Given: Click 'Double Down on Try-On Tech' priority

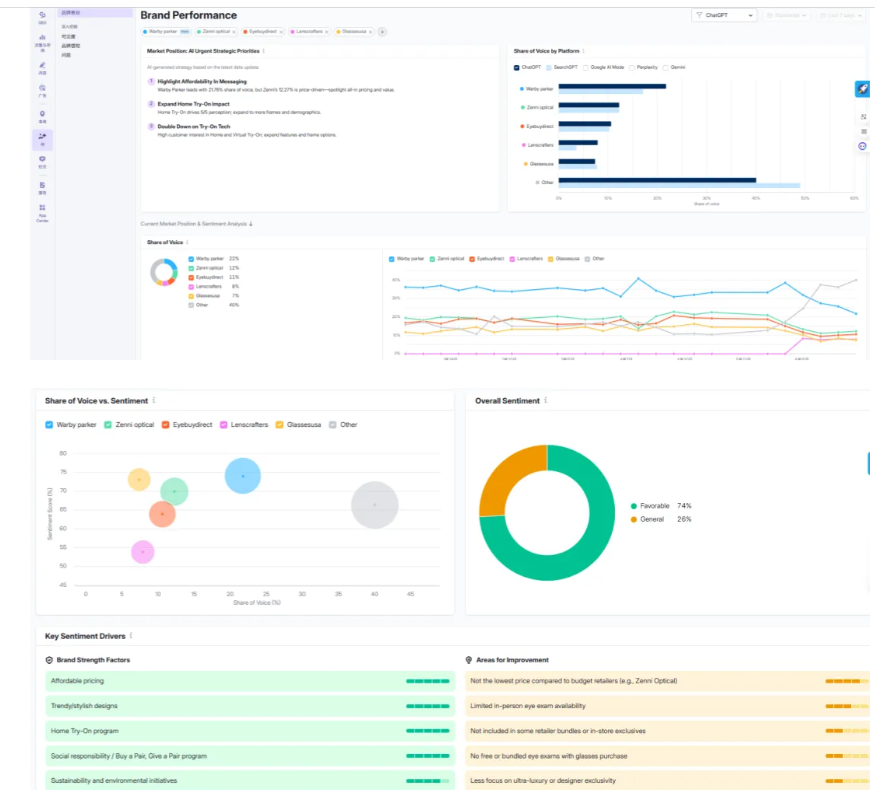Looking at the screenshot, I should click(x=194, y=127).
